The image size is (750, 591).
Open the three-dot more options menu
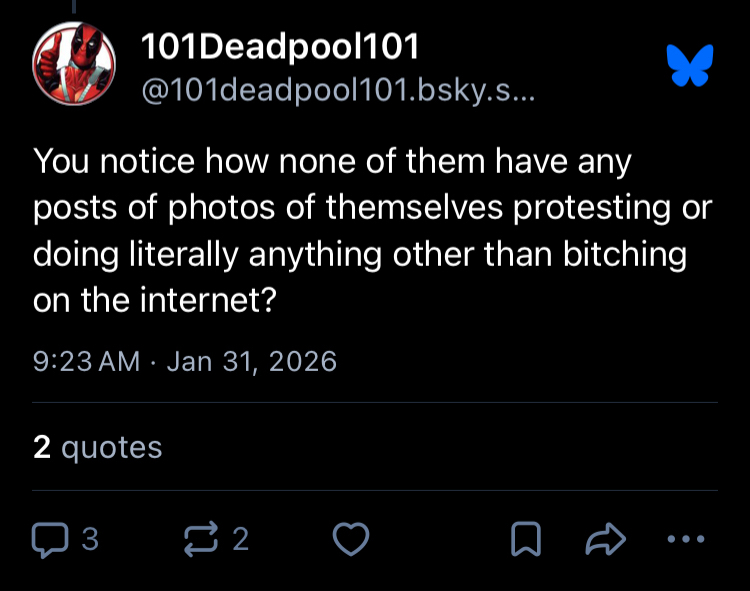pyautogui.click(x=685, y=540)
